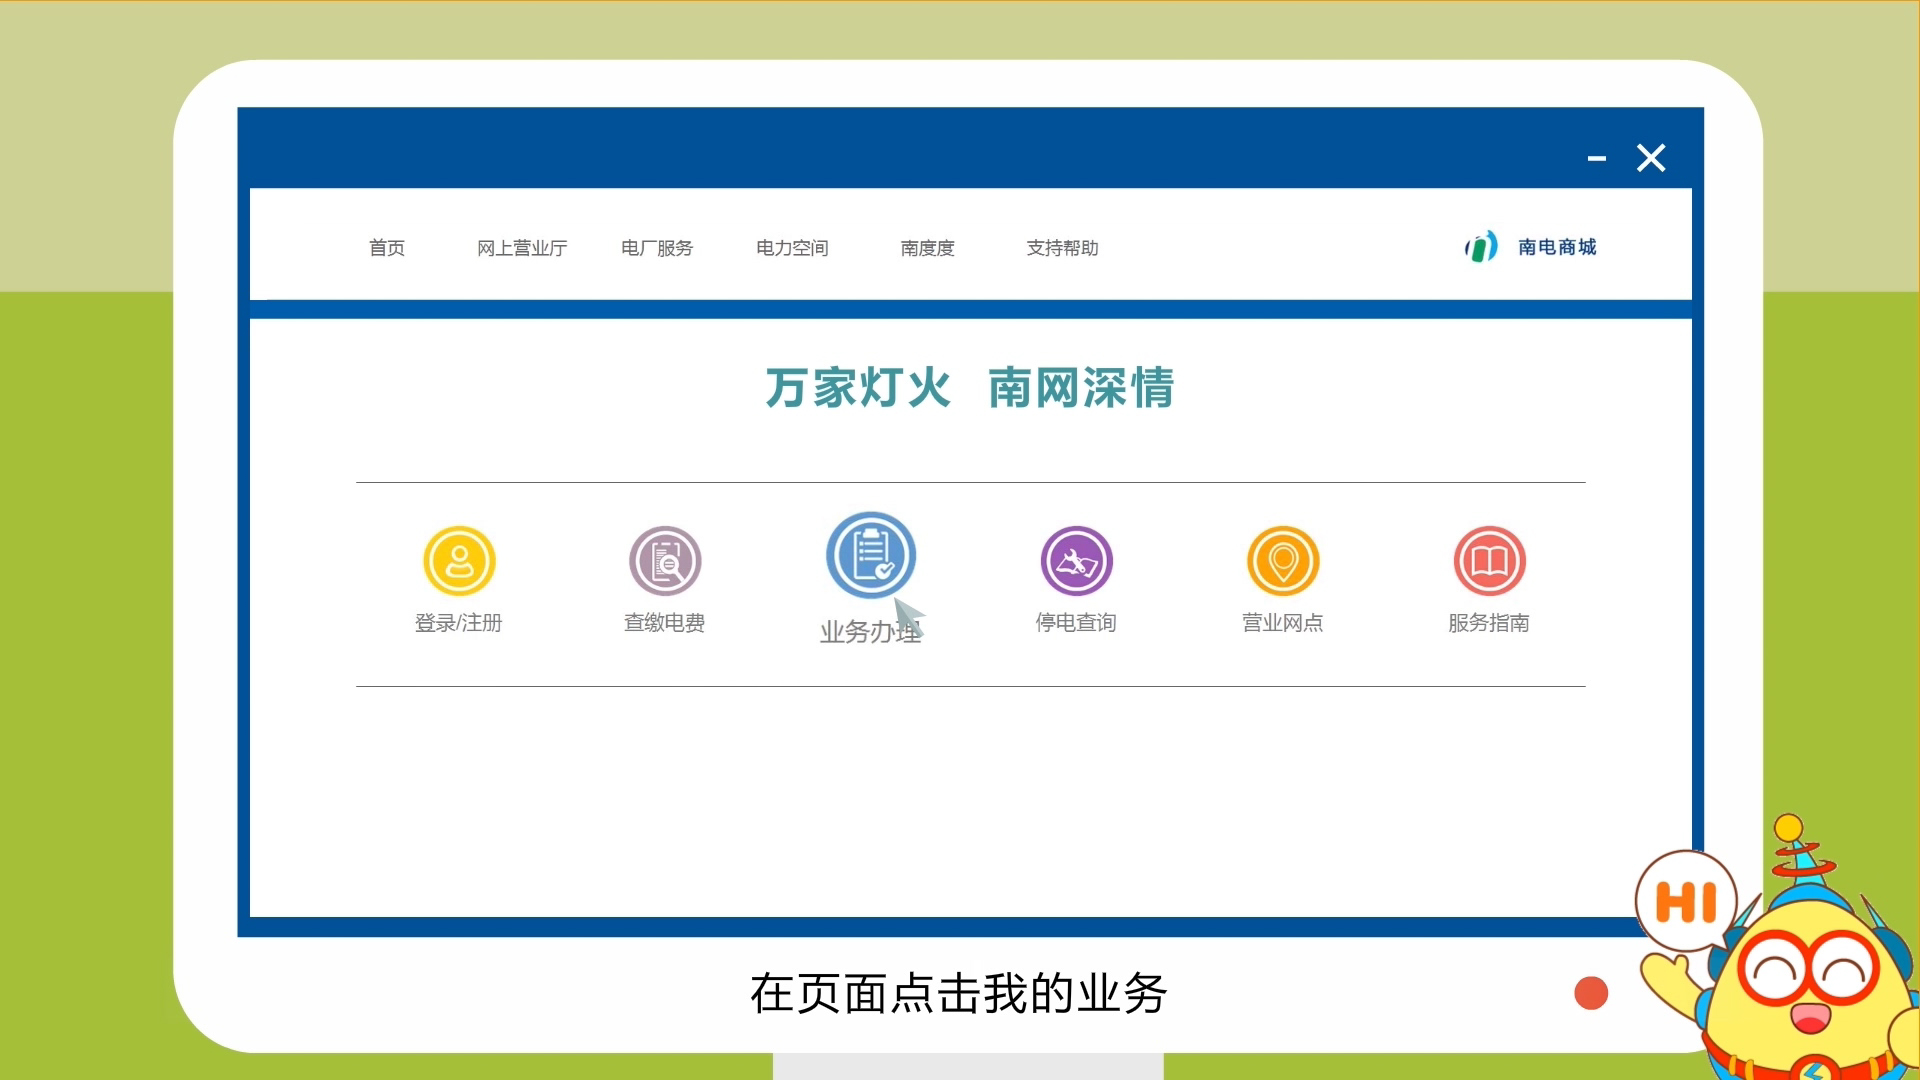Screen dimensions: 1920x1080
Task: Open the 查缴电费 bill search icon
Action: click(x=665, y=561)
